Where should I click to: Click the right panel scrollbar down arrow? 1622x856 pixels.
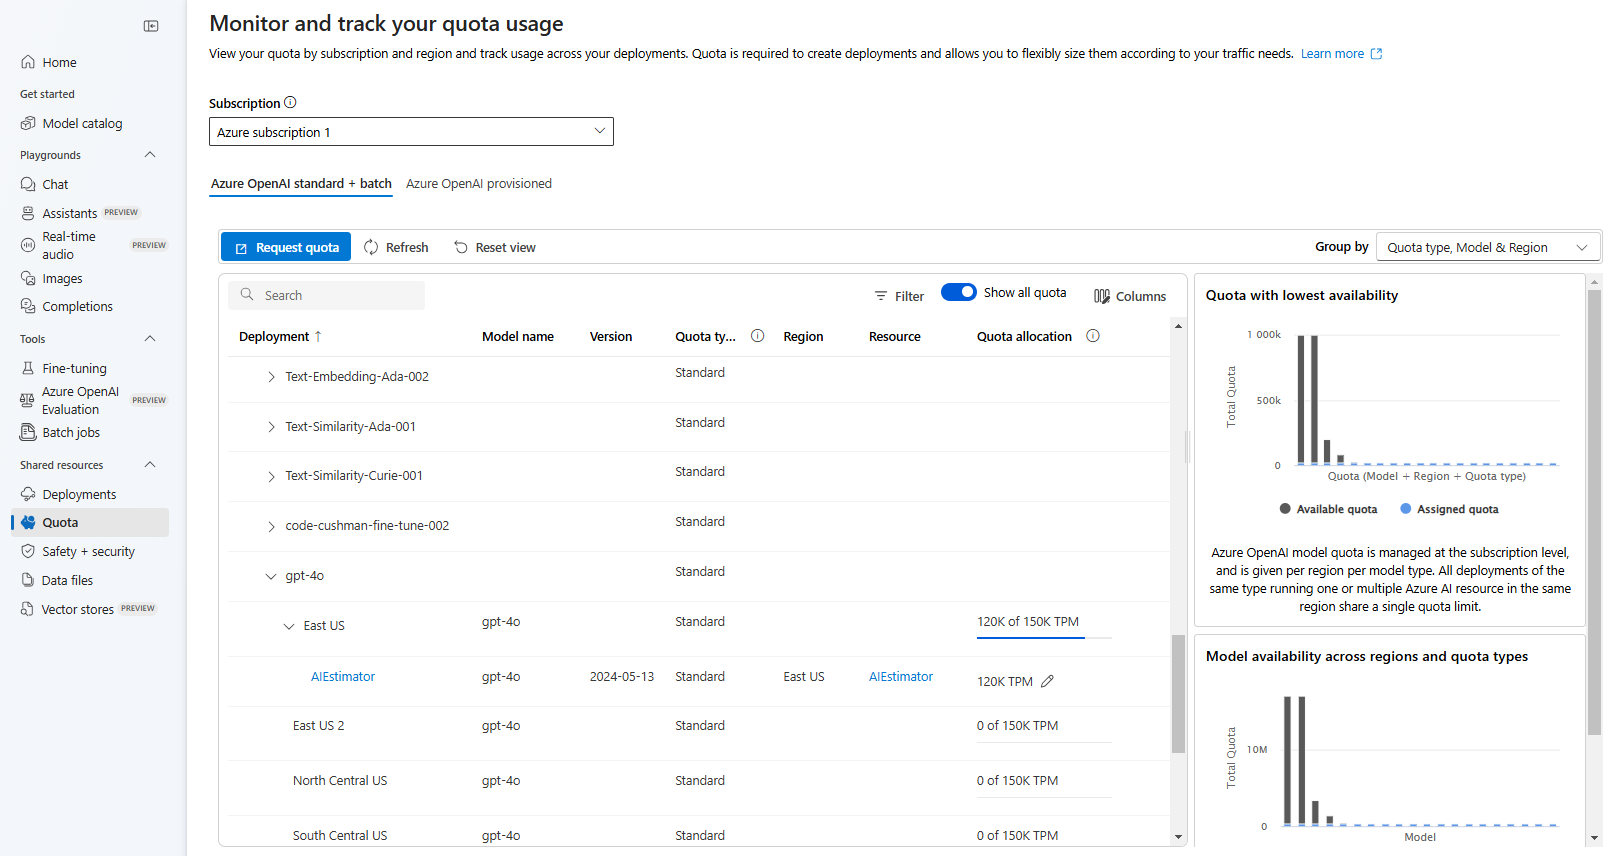click(1594, 838)
